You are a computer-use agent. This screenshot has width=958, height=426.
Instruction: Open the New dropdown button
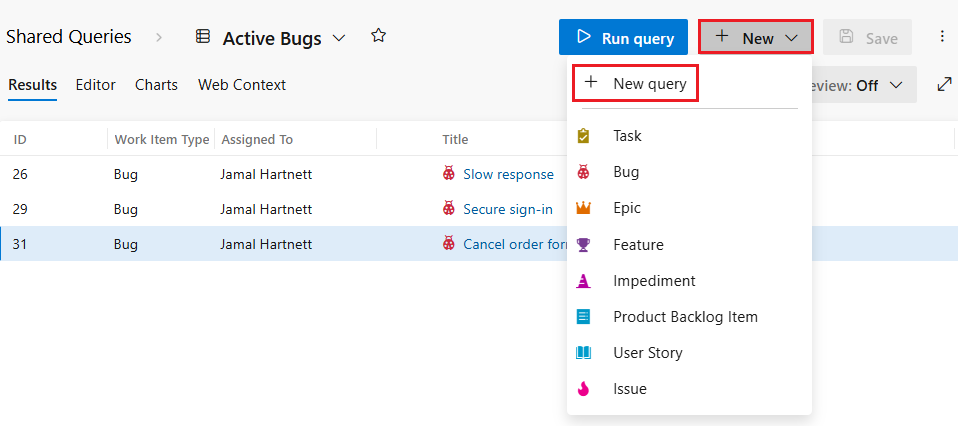tap(756, 38)
